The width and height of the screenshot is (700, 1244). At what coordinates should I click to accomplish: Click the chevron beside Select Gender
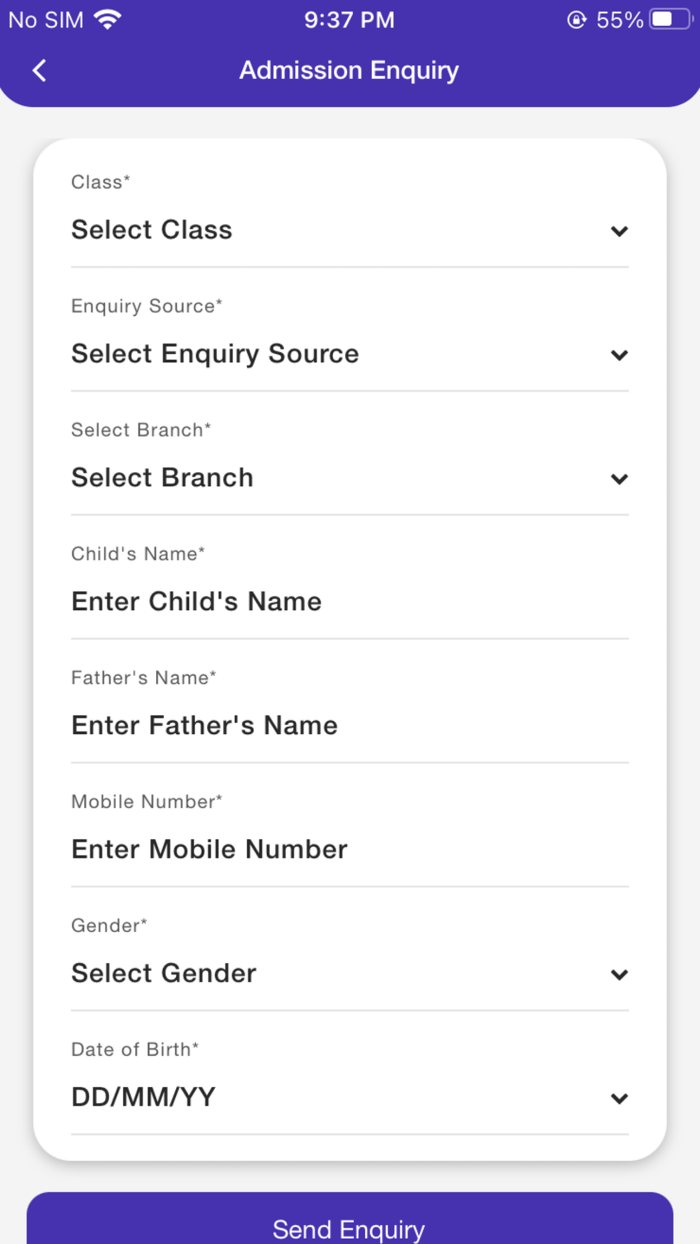click(x=620, y=976)
